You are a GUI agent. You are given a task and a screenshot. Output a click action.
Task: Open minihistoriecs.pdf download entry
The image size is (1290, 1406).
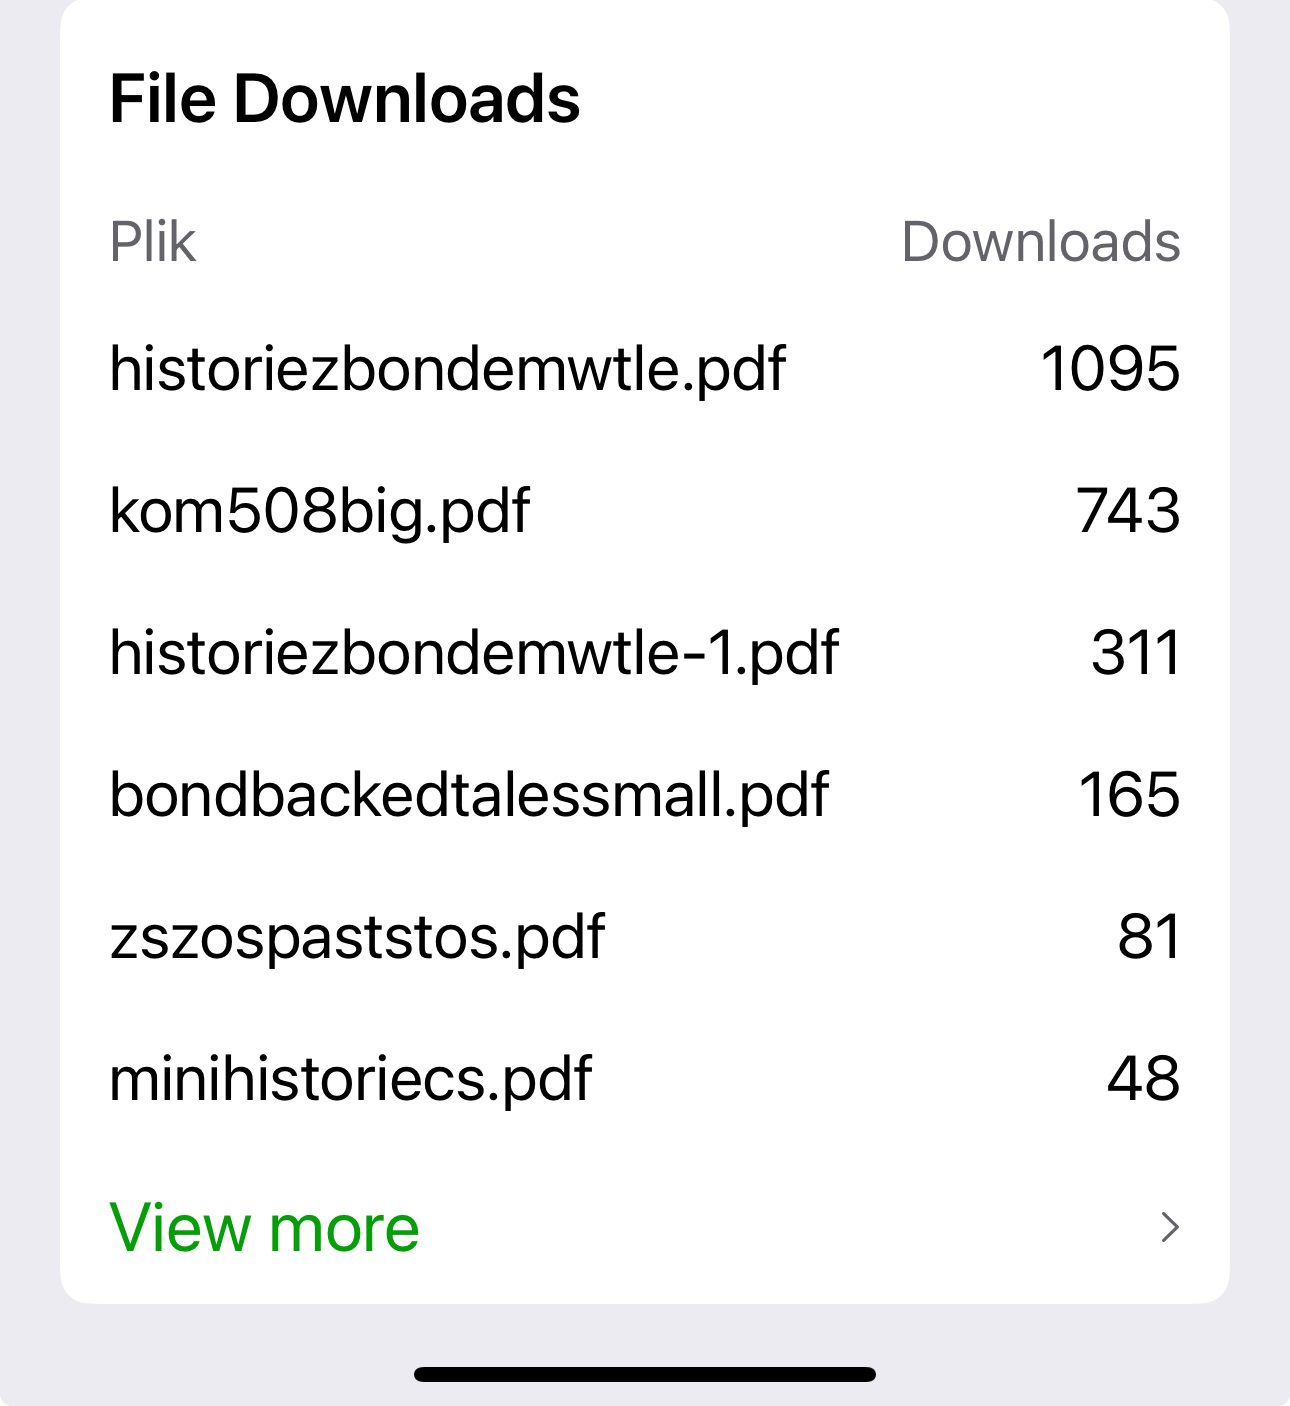(350, 1079)
